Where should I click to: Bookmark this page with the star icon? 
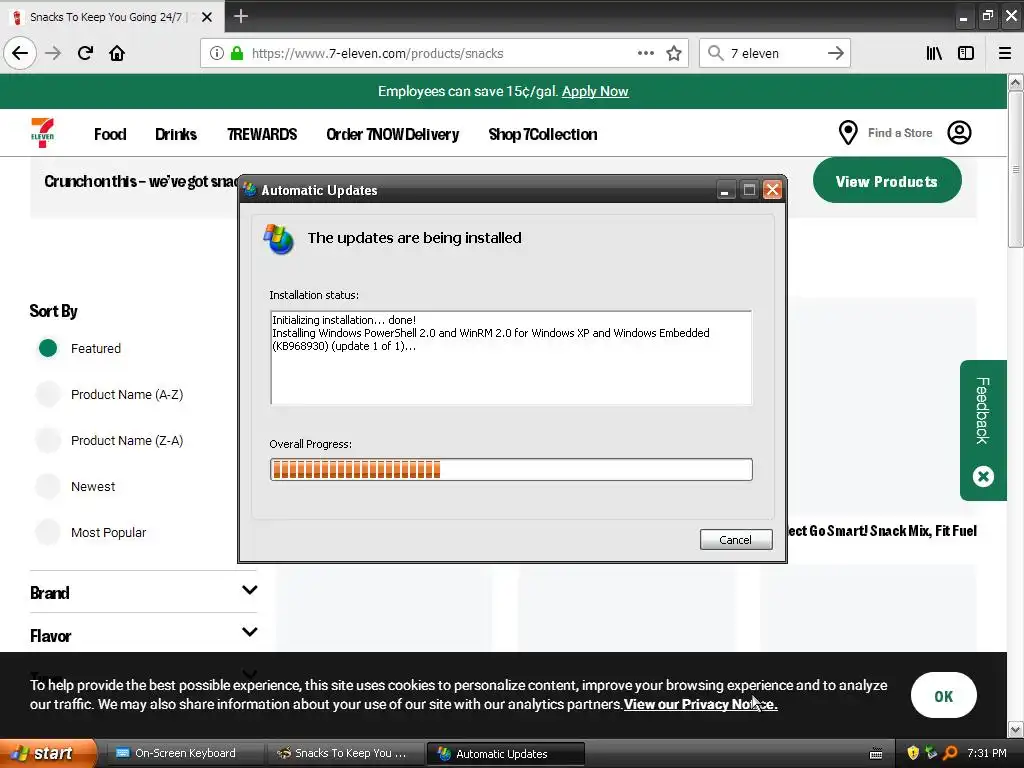tap(674, 54)
